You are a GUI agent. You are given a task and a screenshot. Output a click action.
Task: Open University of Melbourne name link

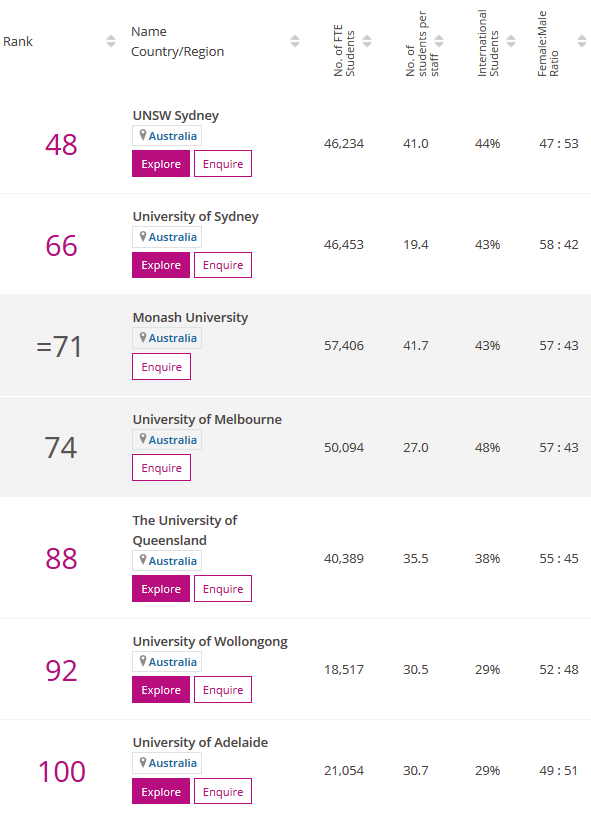[x=207, y=419]
